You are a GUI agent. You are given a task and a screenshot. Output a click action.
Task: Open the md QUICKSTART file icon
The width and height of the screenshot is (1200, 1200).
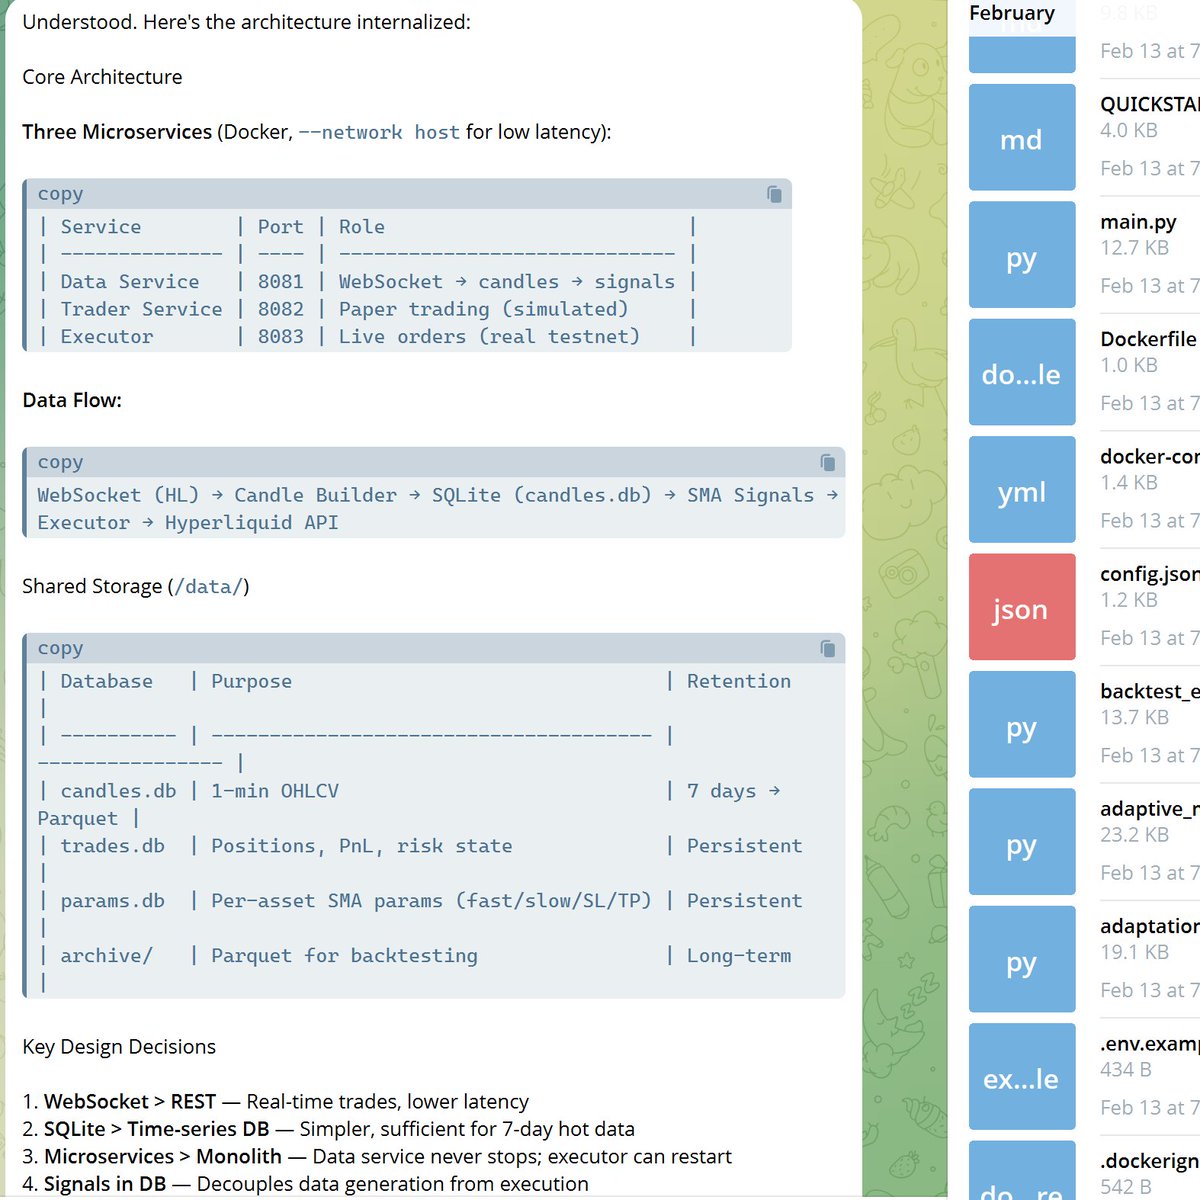click(x=1022, y=138)
